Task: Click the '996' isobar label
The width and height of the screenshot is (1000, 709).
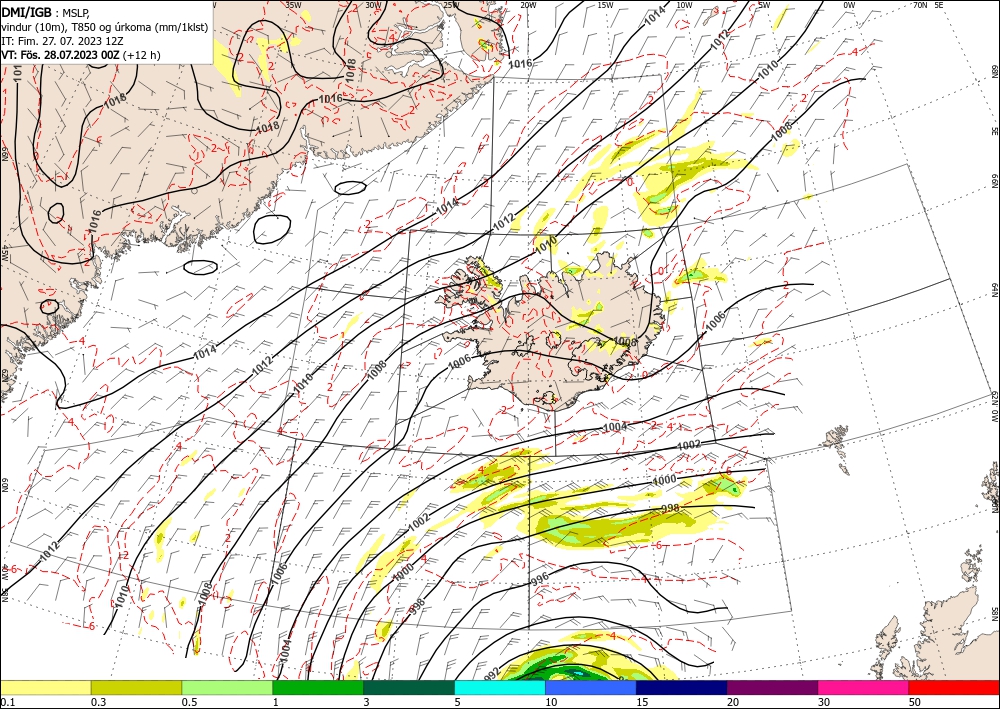Action: [540, 579]
